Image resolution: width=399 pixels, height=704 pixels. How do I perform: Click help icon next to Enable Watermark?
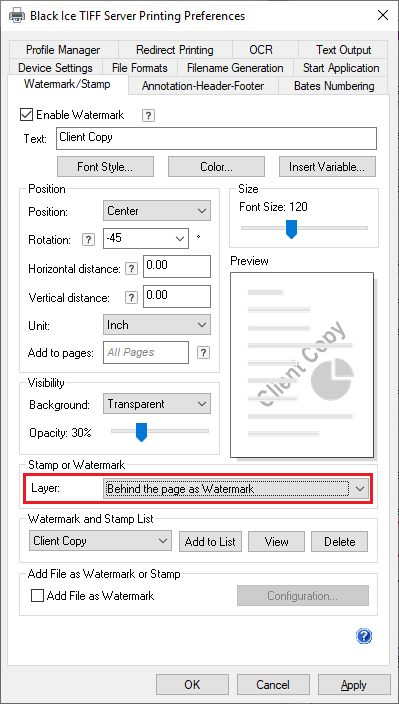(x=149, y=115)
